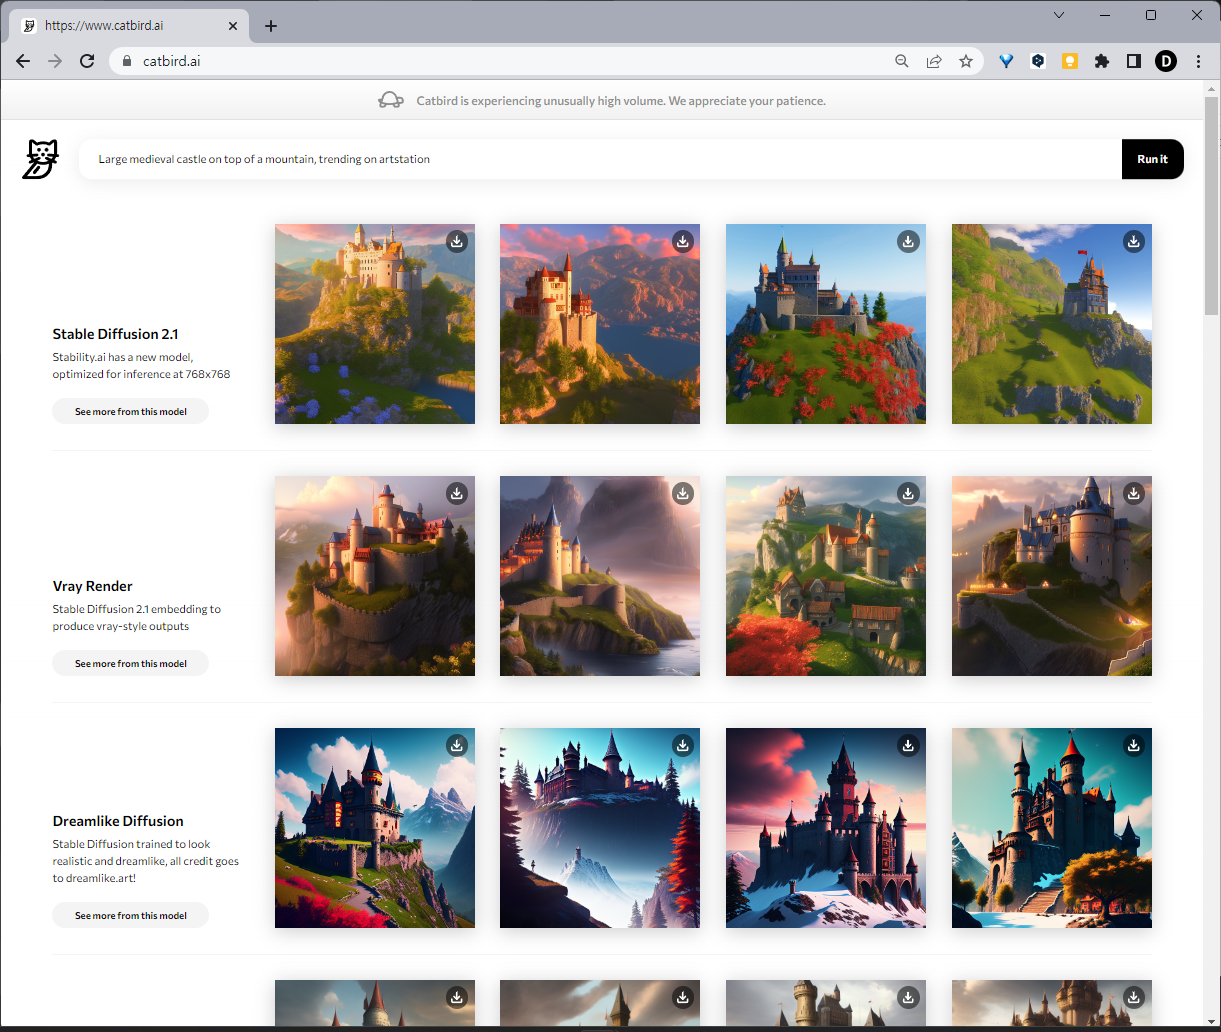
Task: Download fourth Vray Render castle image
Action: [1134, 493]
